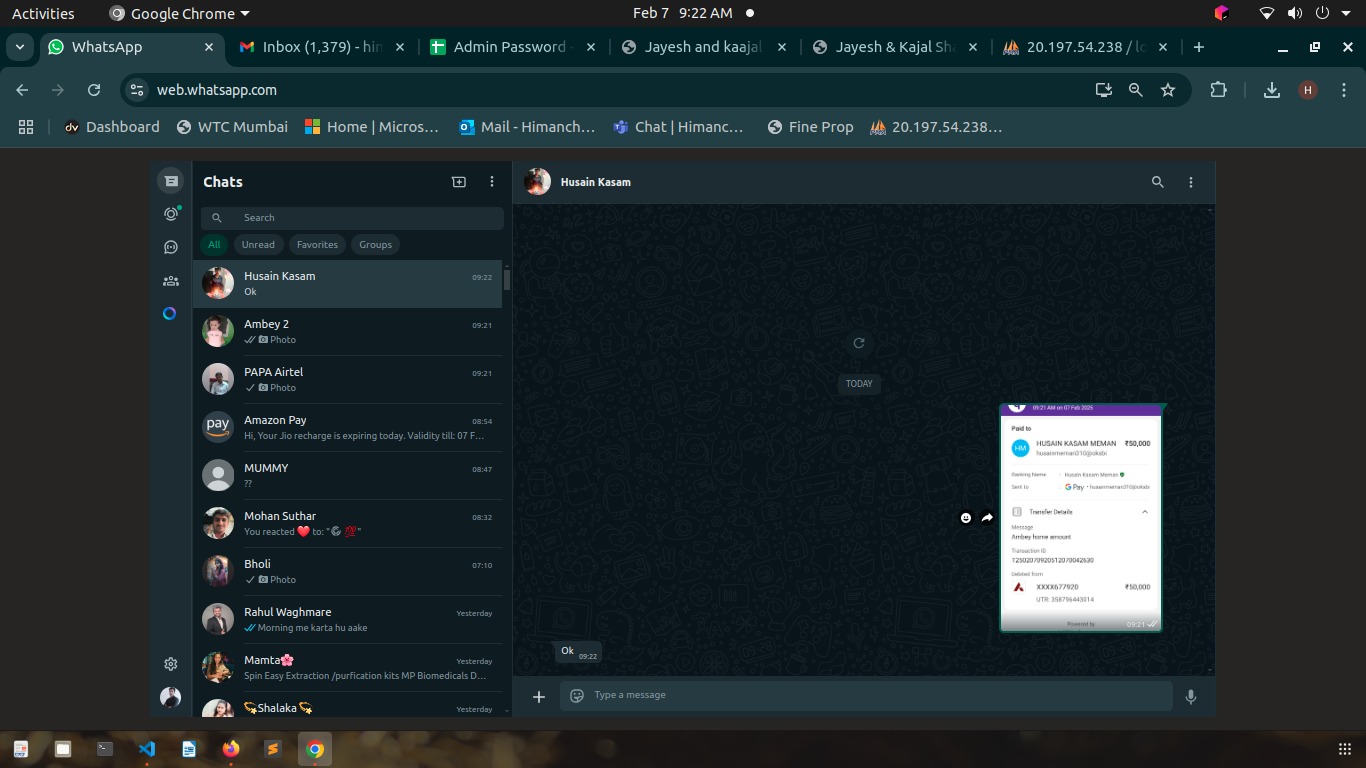Open WhatsApp settings gear icon

[171, 664]
